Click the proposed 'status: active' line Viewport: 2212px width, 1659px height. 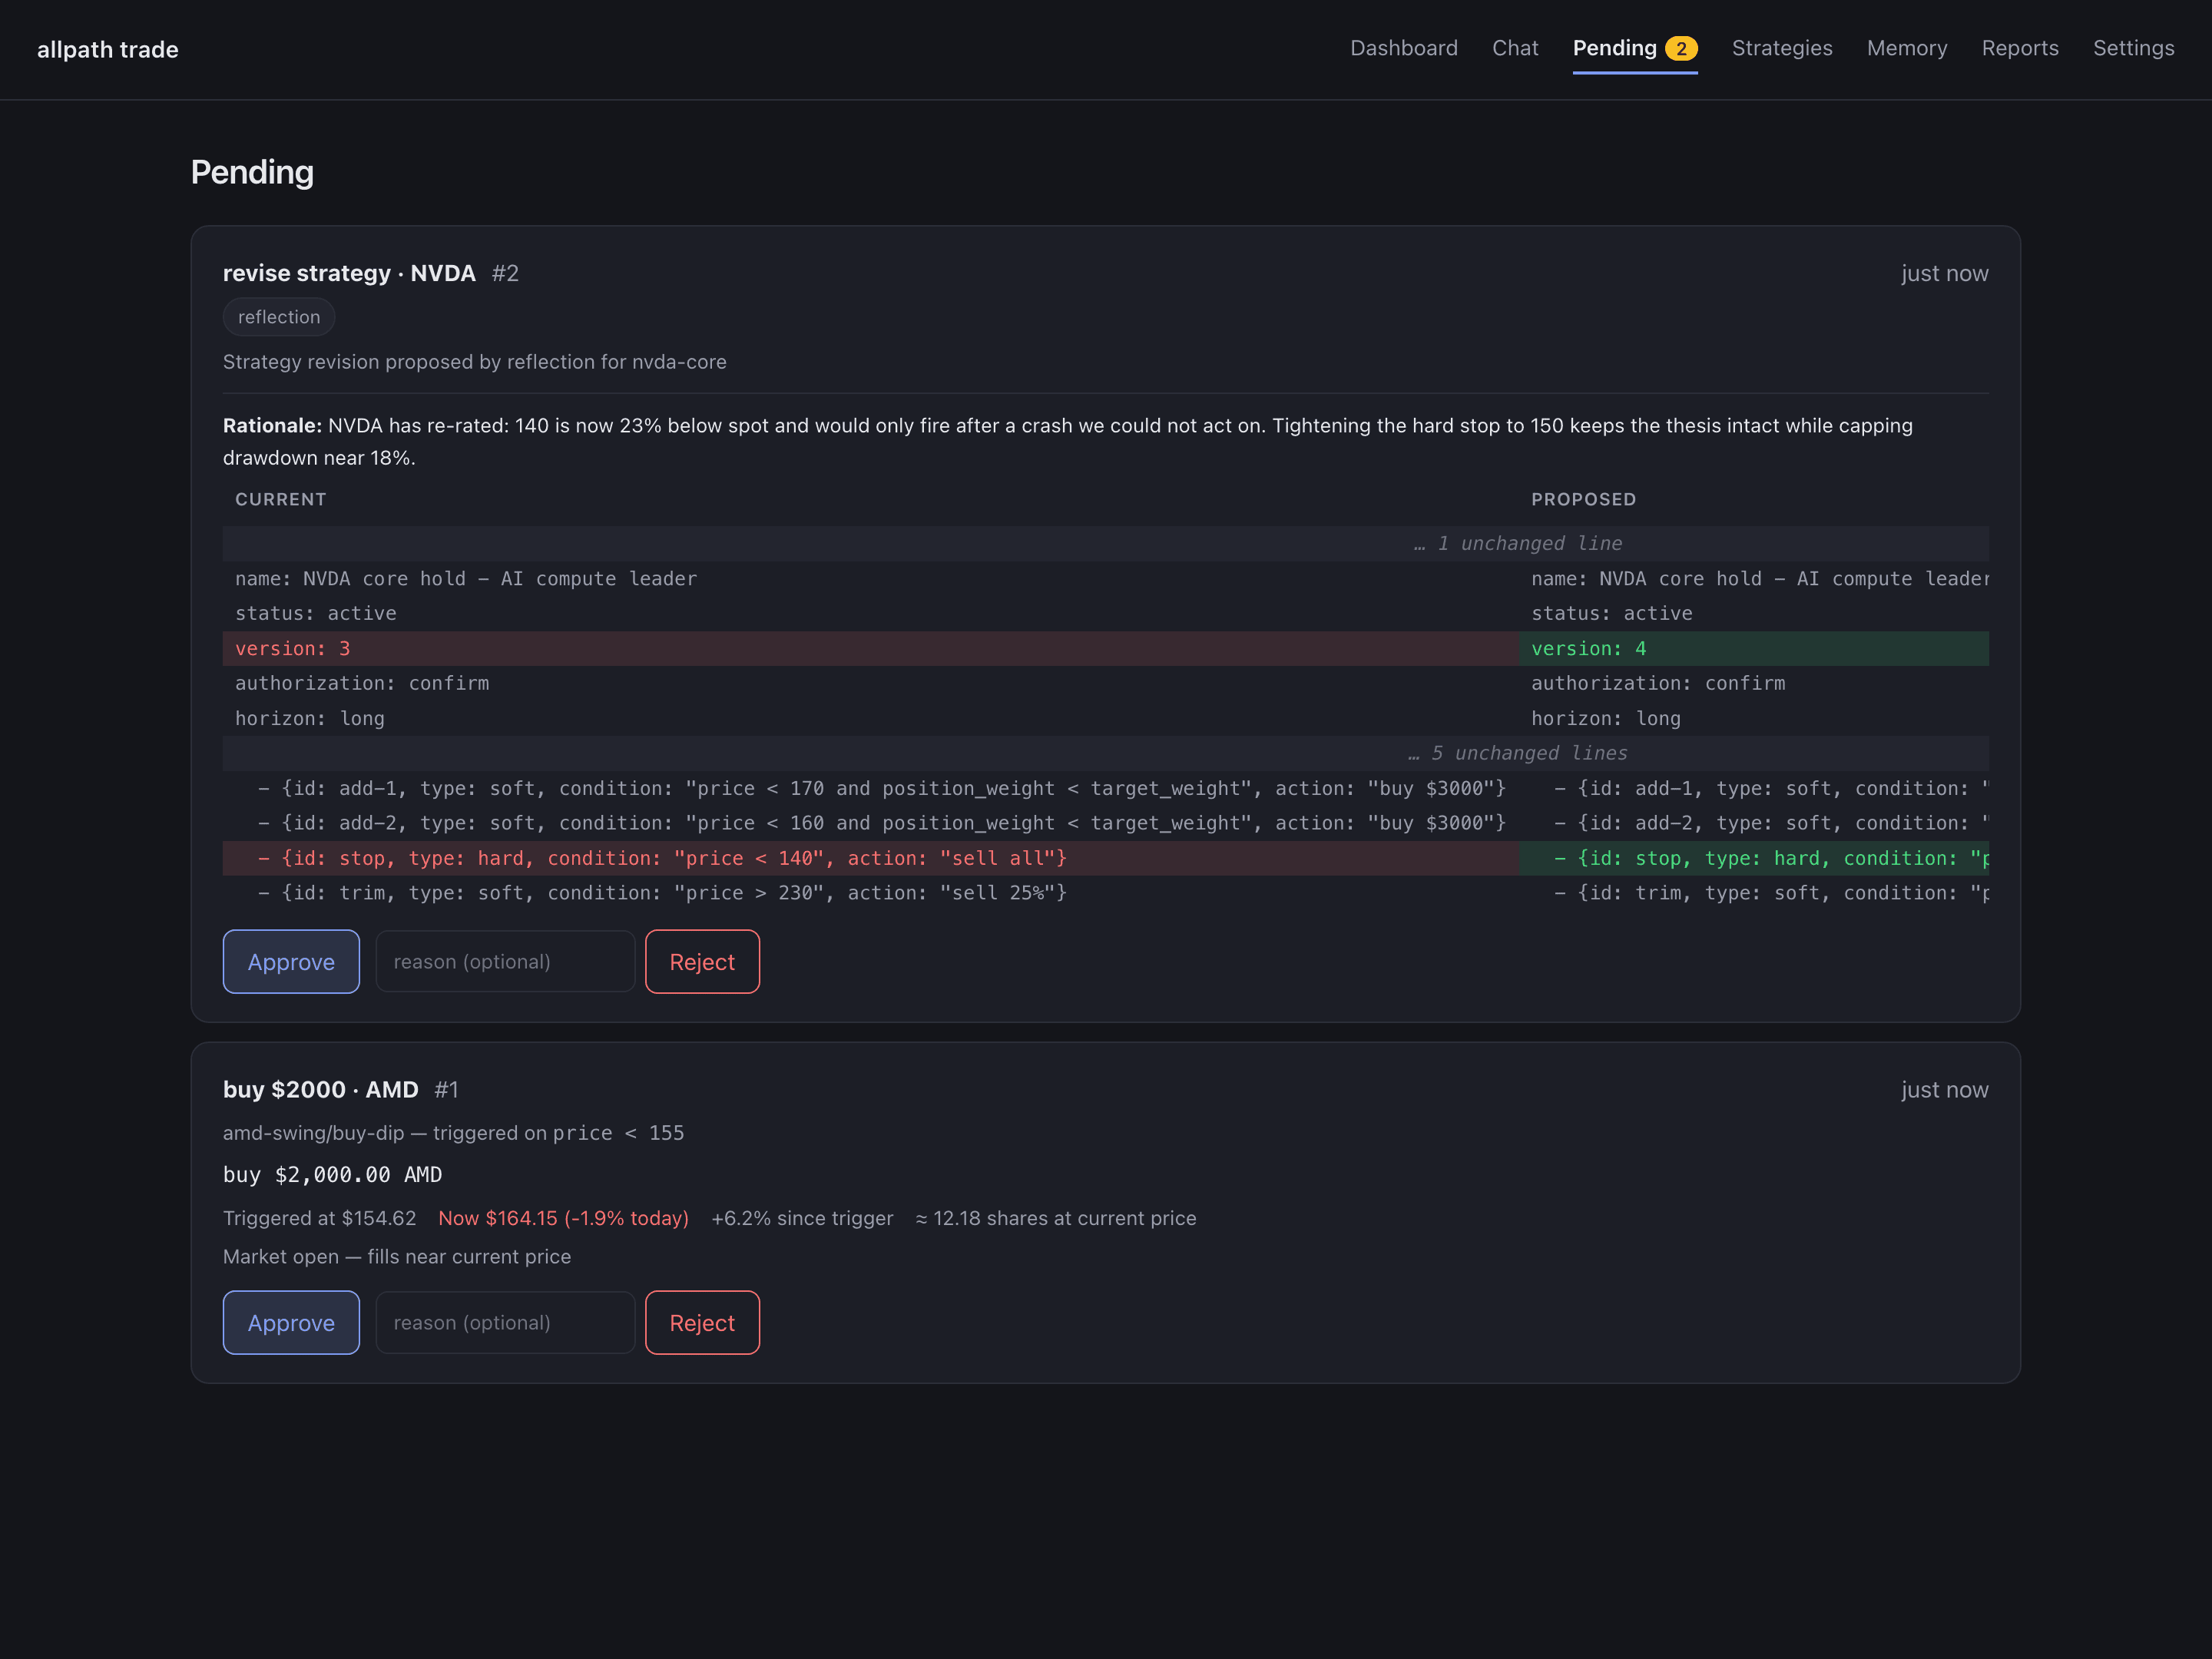tap(1754, 613)
